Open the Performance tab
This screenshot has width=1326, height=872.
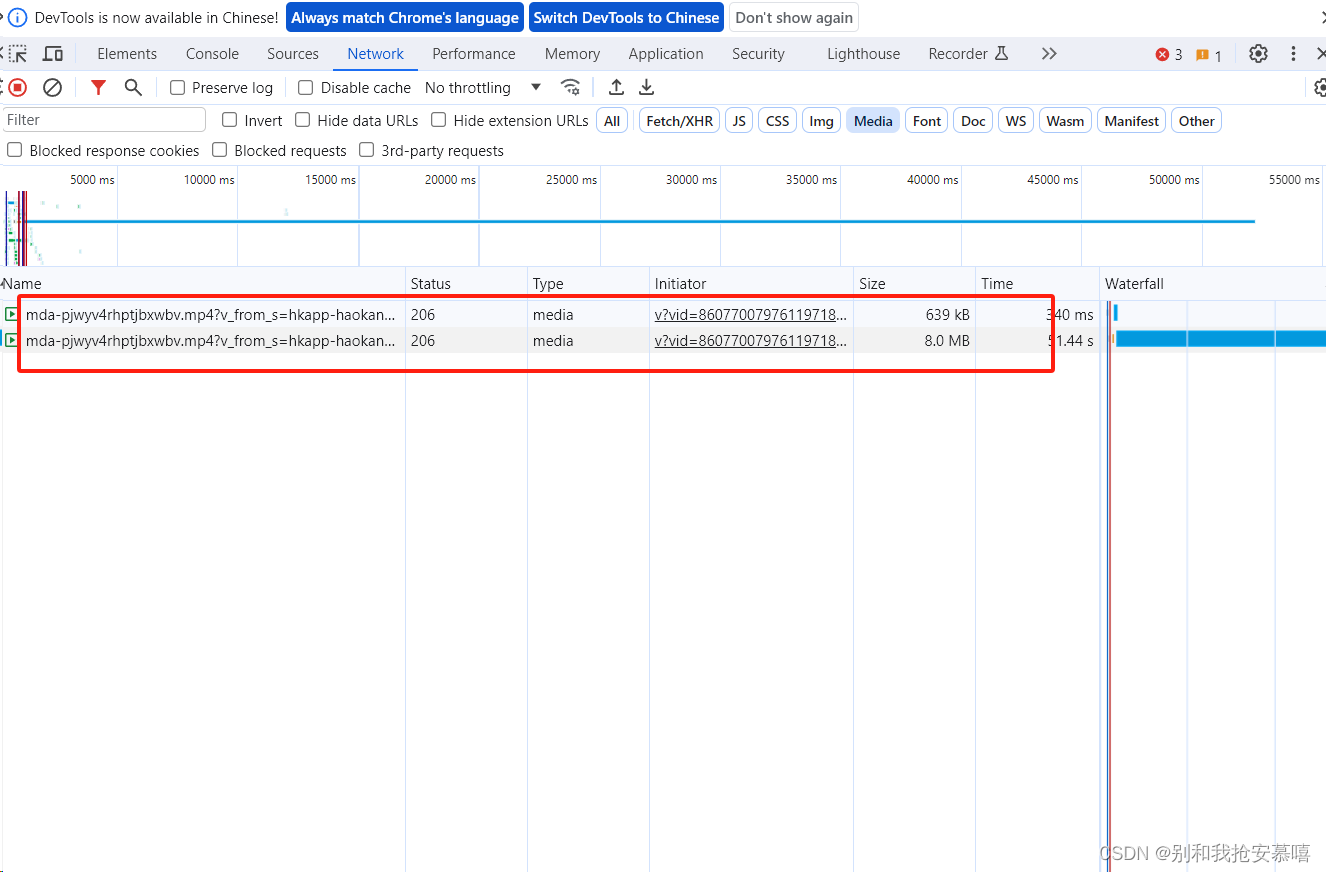(474, 54)
